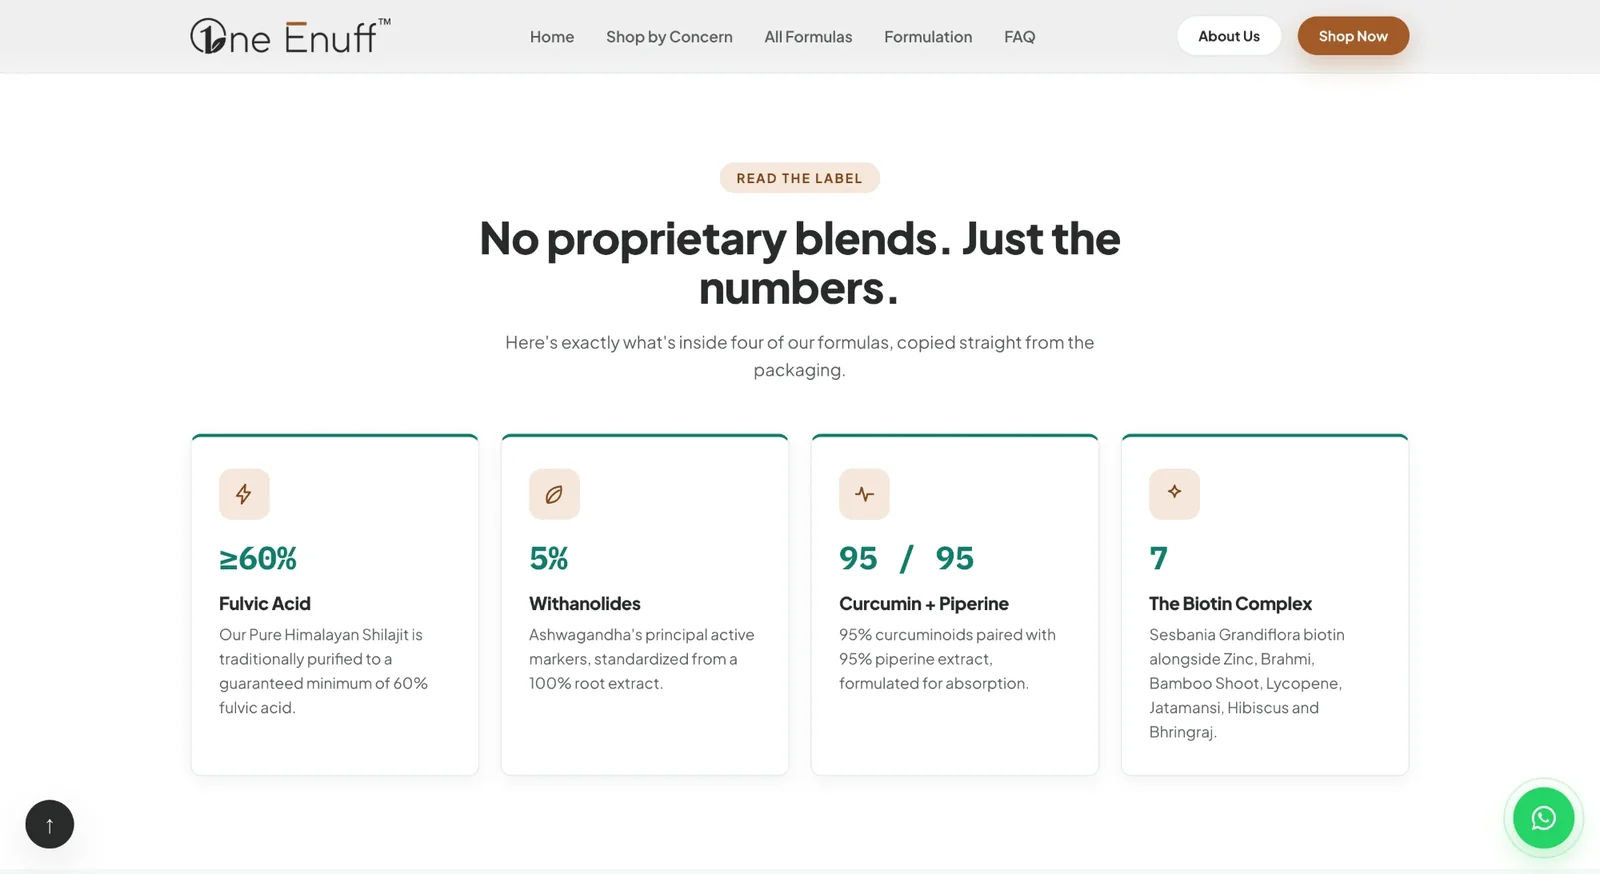1600x874 pixels.
Task: Click the Sesbania Grandiflora biotin description text
Action: [x=1247, y=683]
